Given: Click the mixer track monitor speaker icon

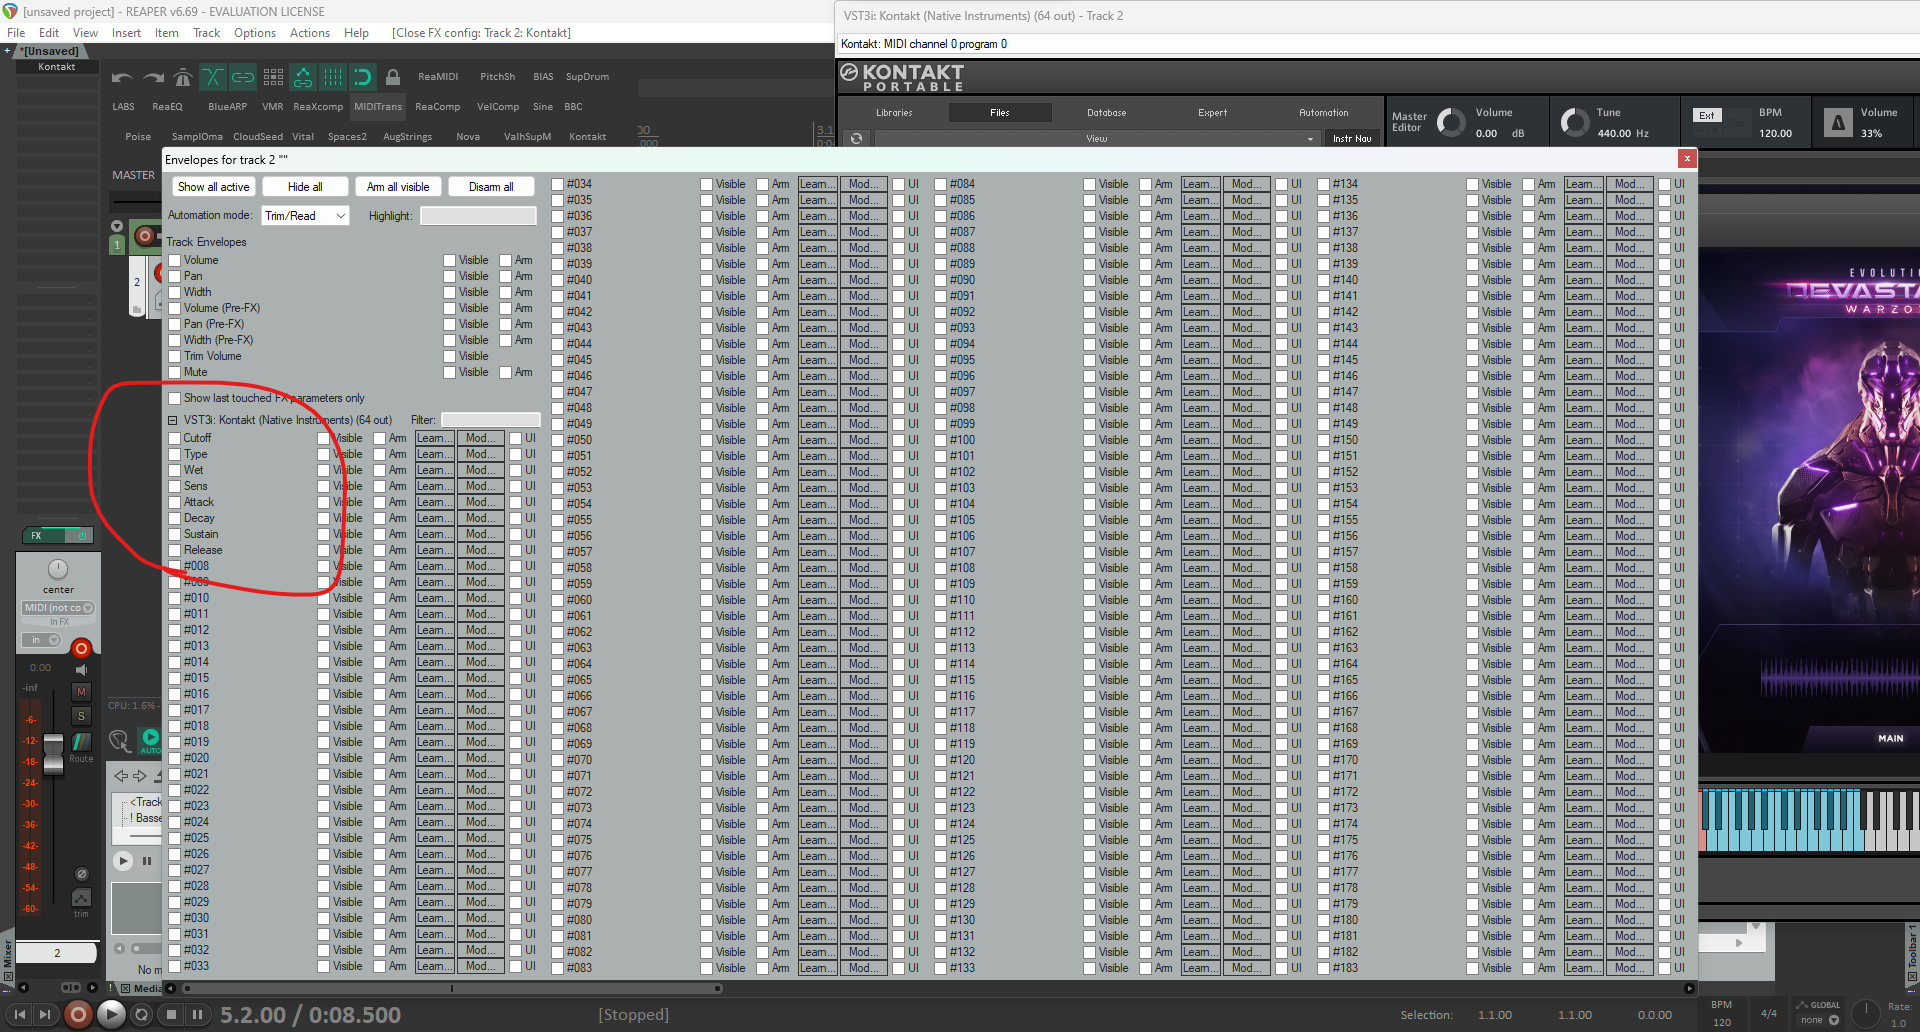Looking at the screenshot, I should [x=82, y=669].
